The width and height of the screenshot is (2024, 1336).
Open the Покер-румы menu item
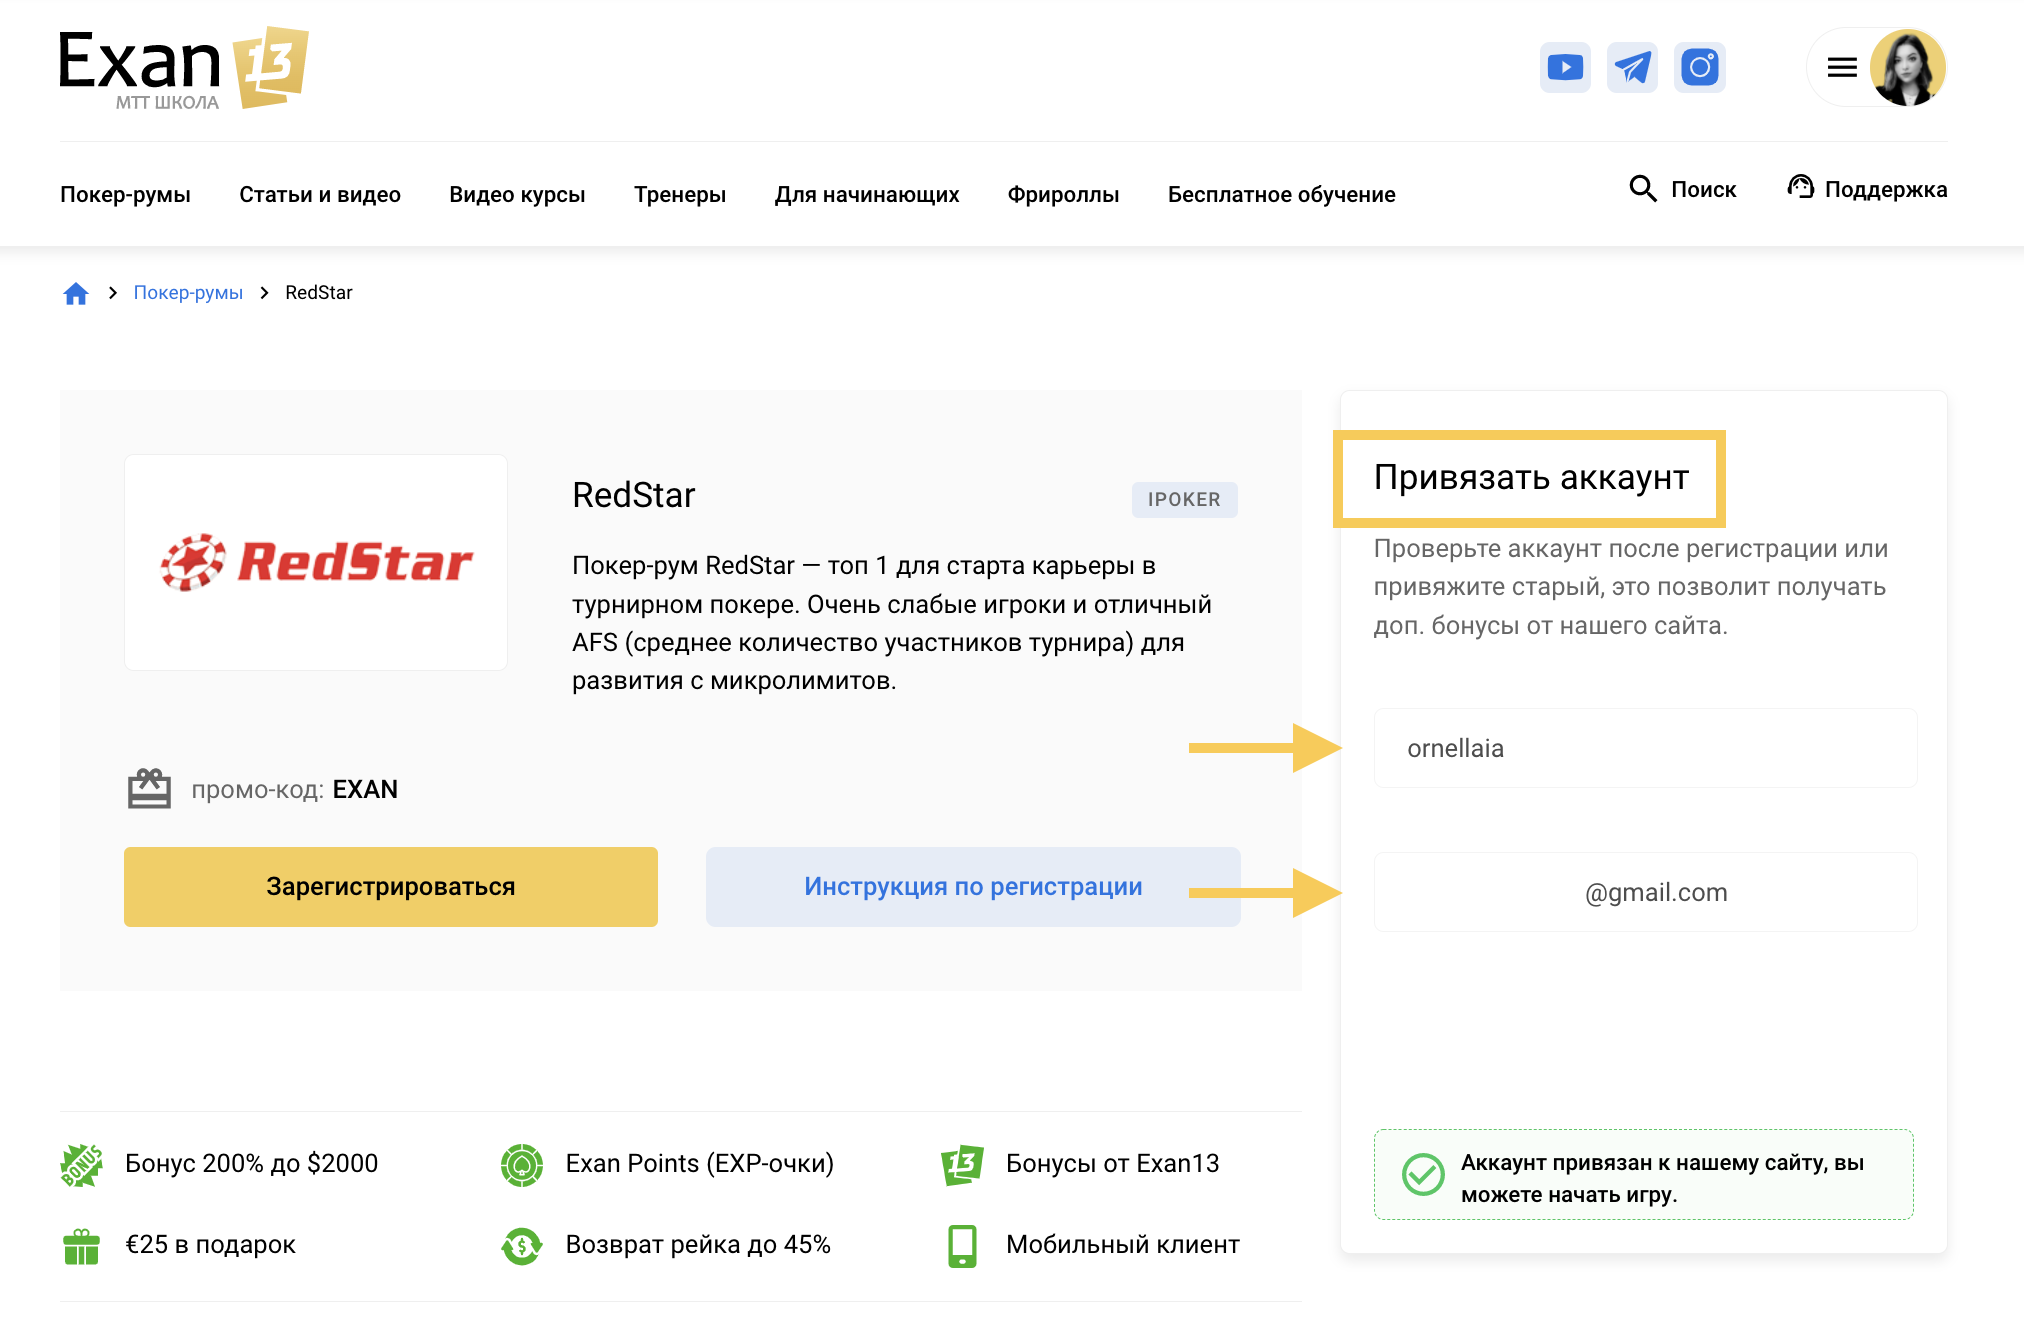(x=125, y=194)
